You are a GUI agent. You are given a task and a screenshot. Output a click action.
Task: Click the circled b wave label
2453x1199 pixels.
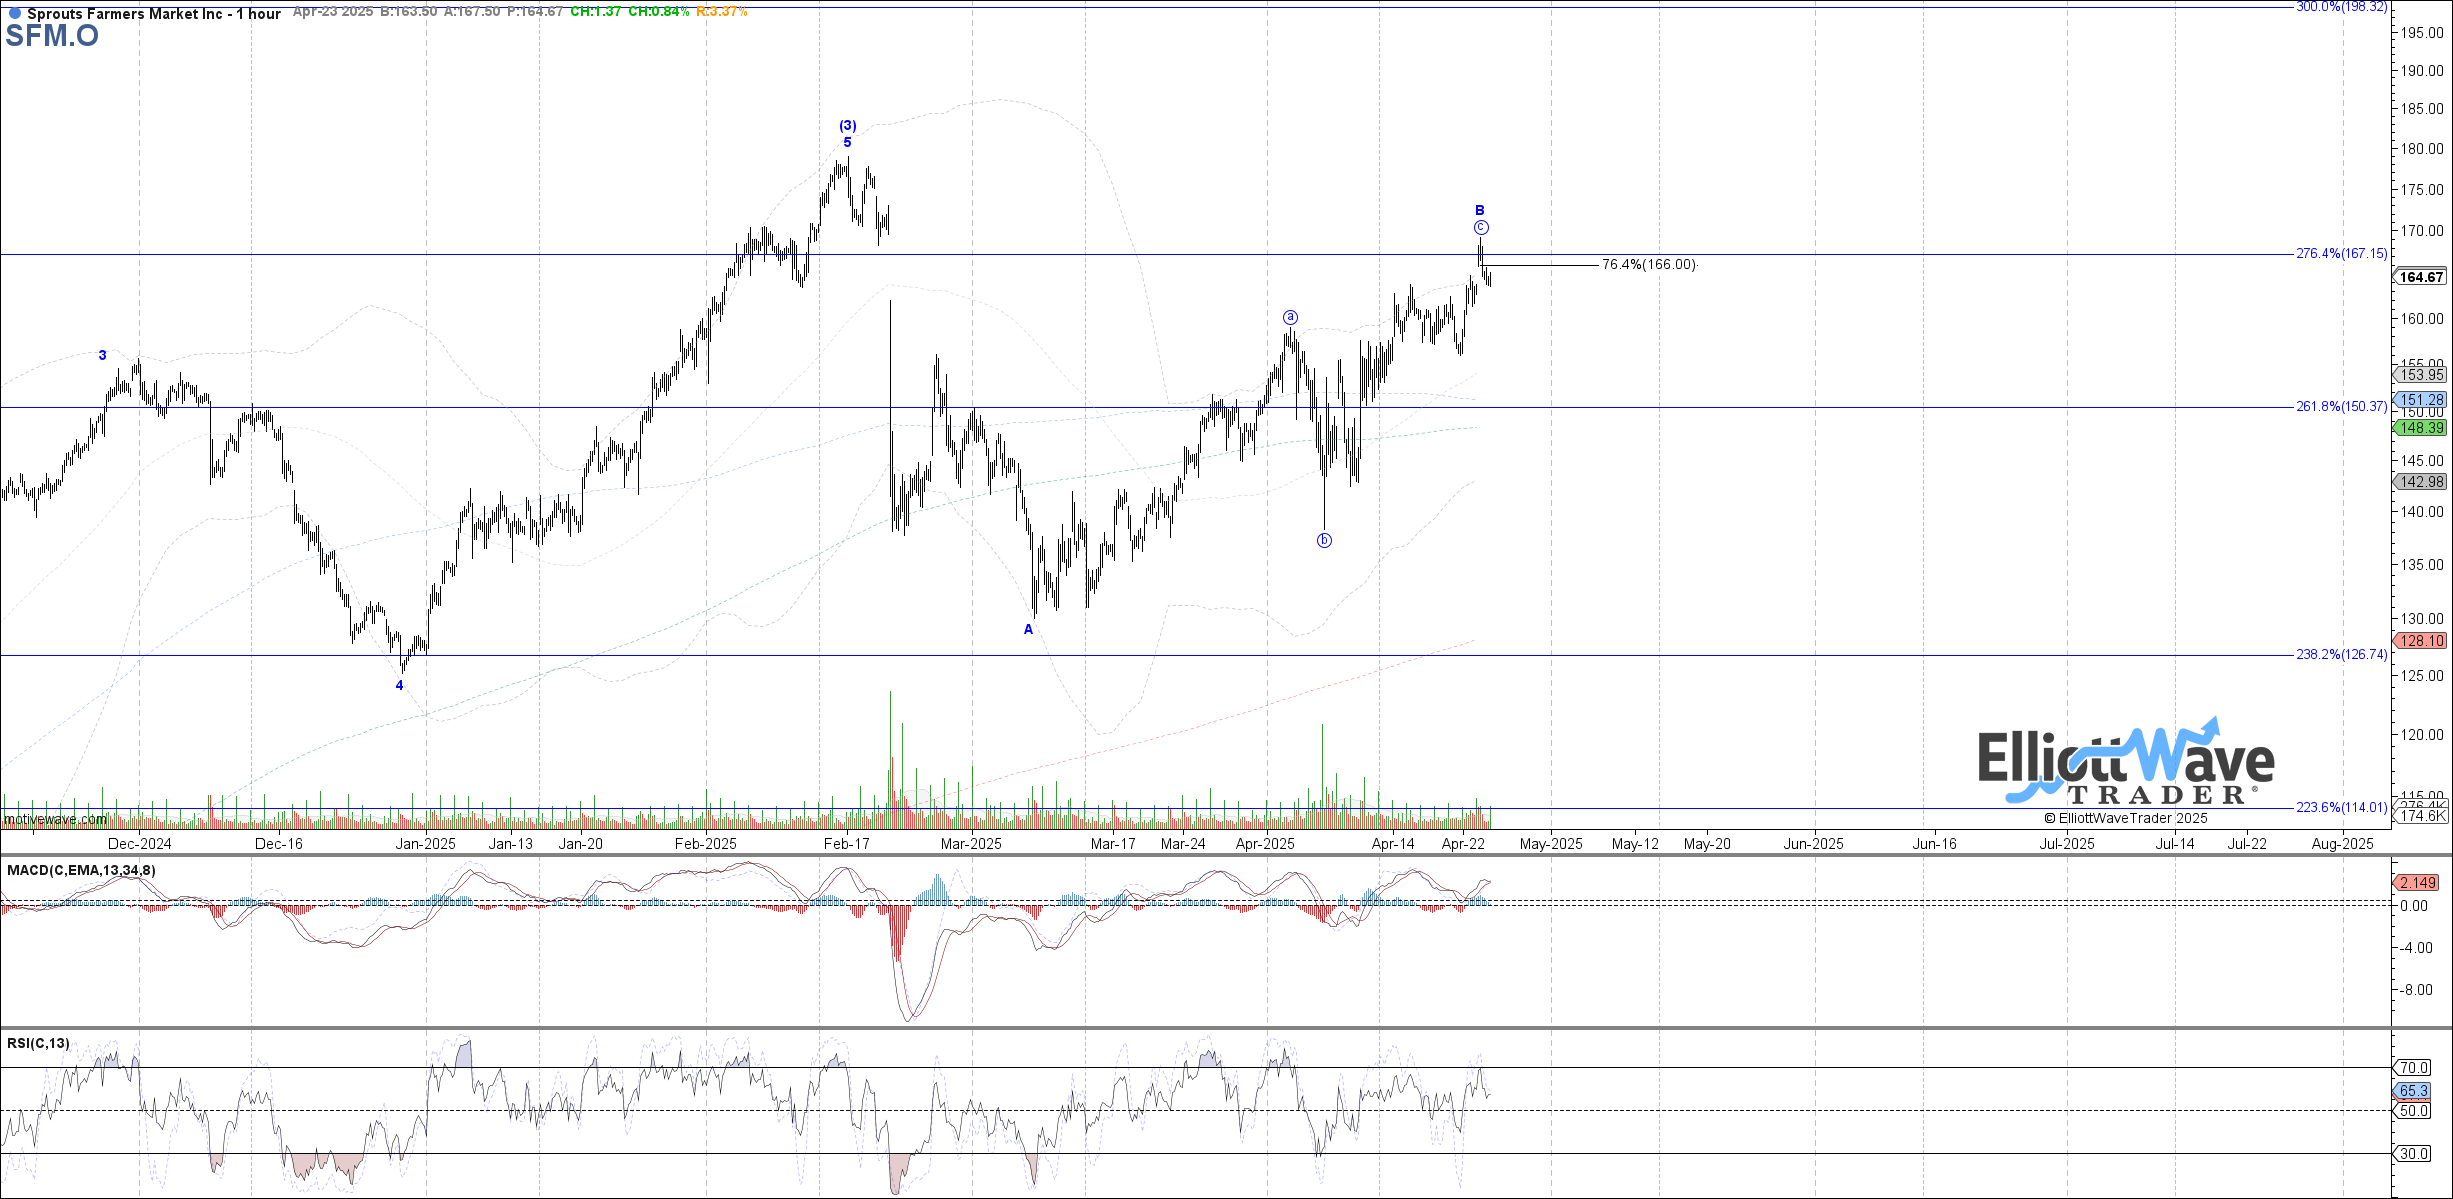click(1324, 541)
